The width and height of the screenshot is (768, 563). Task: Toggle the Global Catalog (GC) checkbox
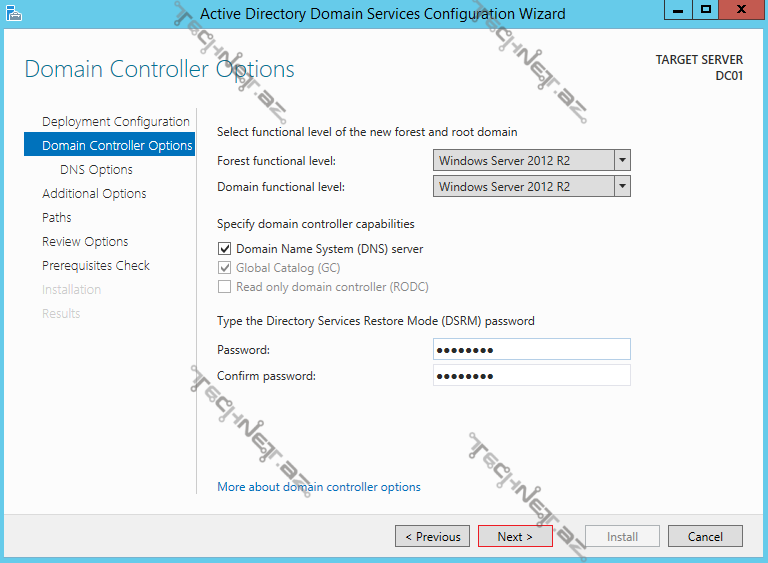224,268
